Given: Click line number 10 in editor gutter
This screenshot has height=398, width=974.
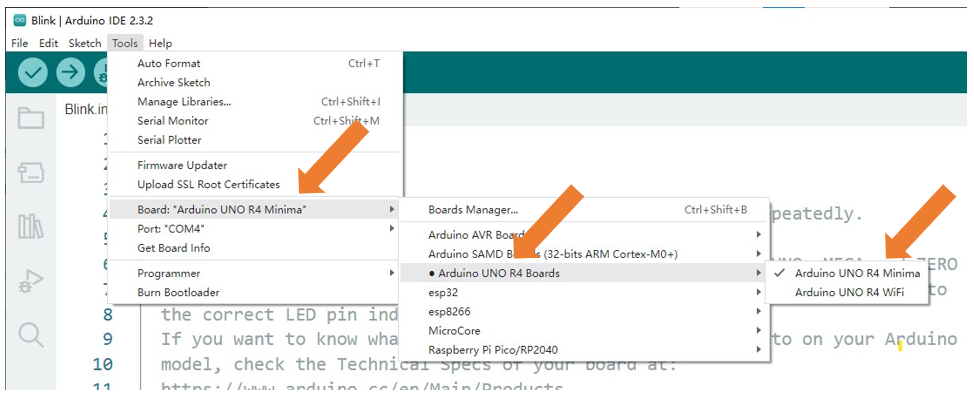Looking at the screenshot, I should [x=102, y=364].
